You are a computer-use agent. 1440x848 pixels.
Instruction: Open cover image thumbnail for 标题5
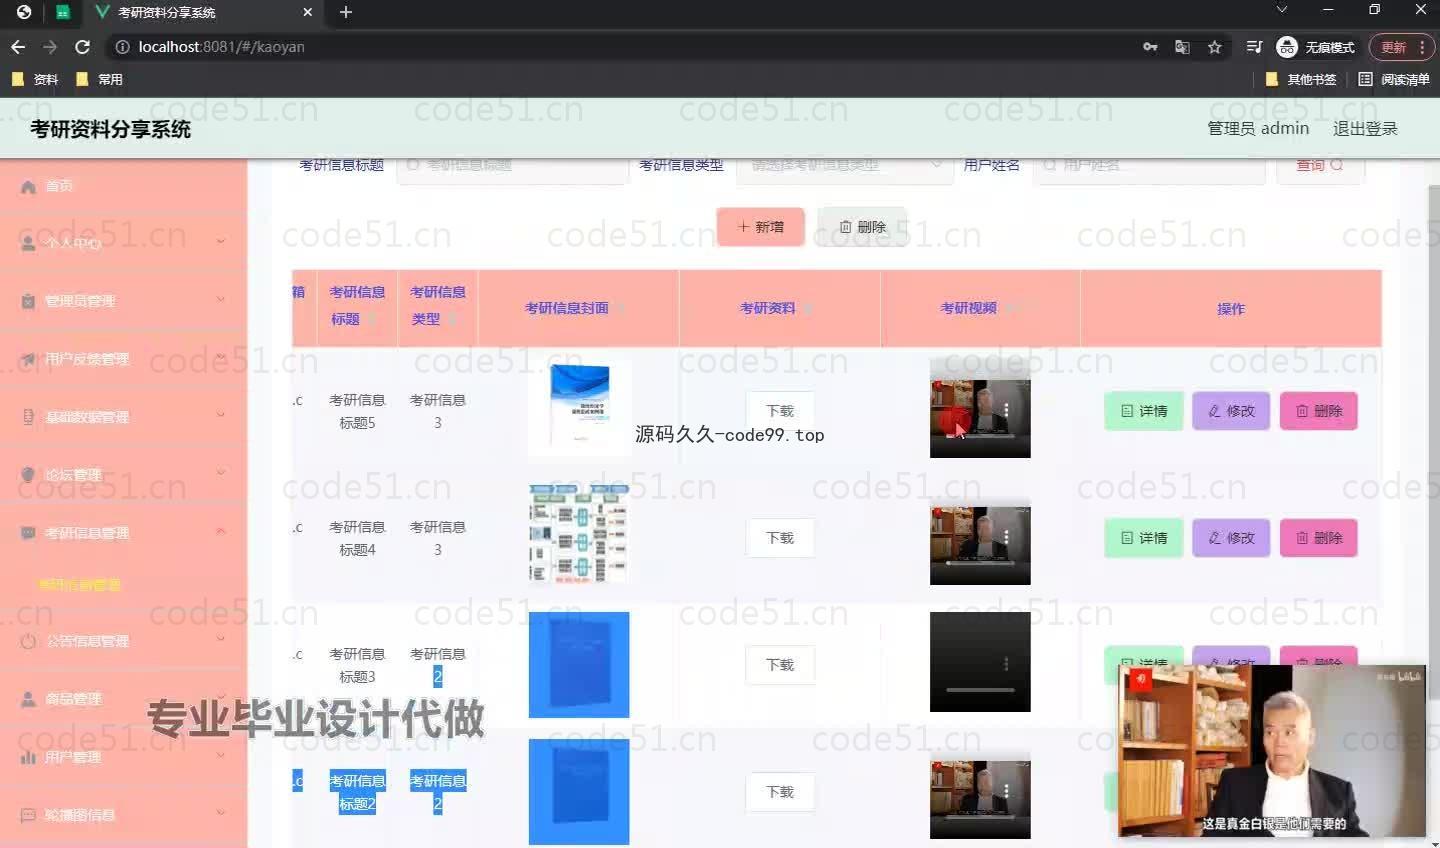pos(579,407)
